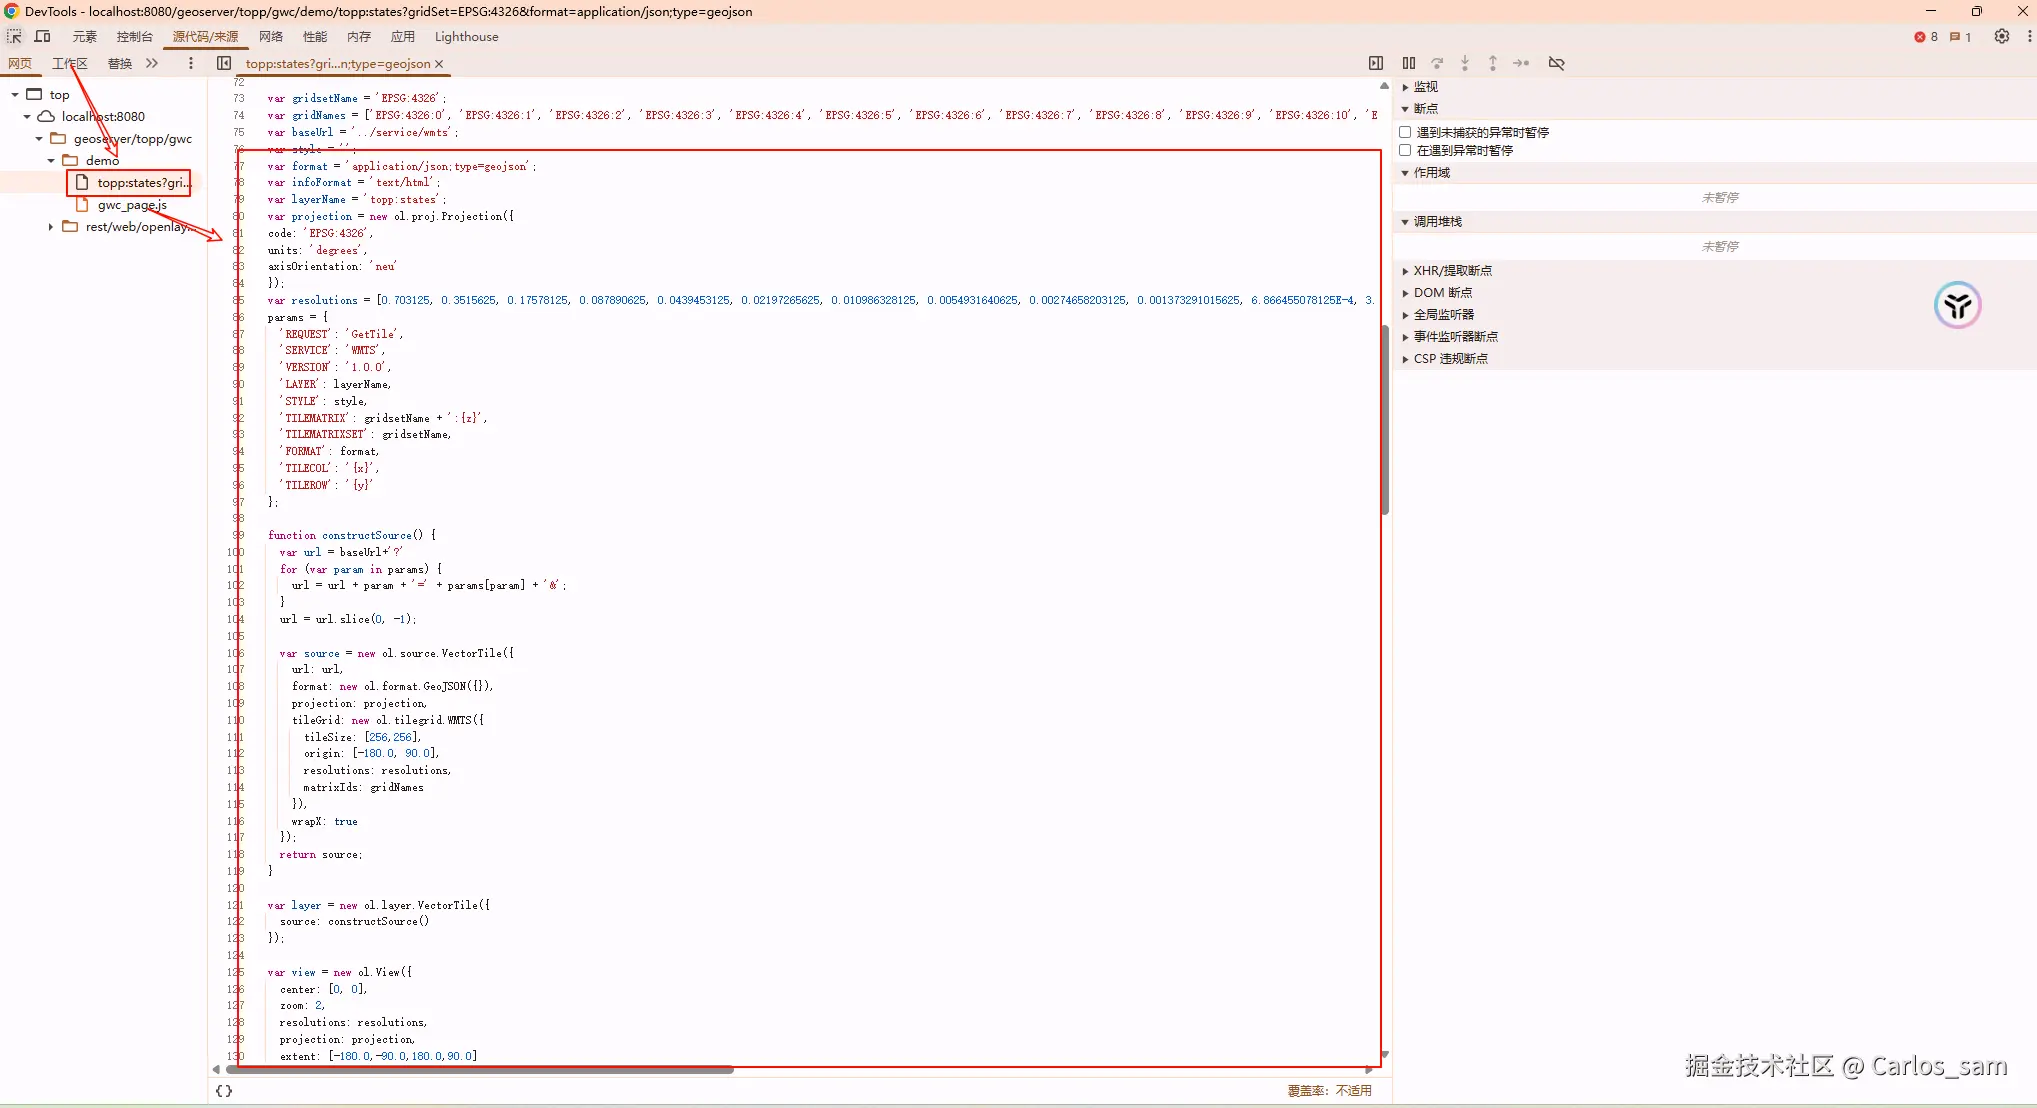Image resolution: width=2037 pixels, height=1108 pixels.
Task: Expand XHR/提取断点 section
Action: tap(1451, 271)
